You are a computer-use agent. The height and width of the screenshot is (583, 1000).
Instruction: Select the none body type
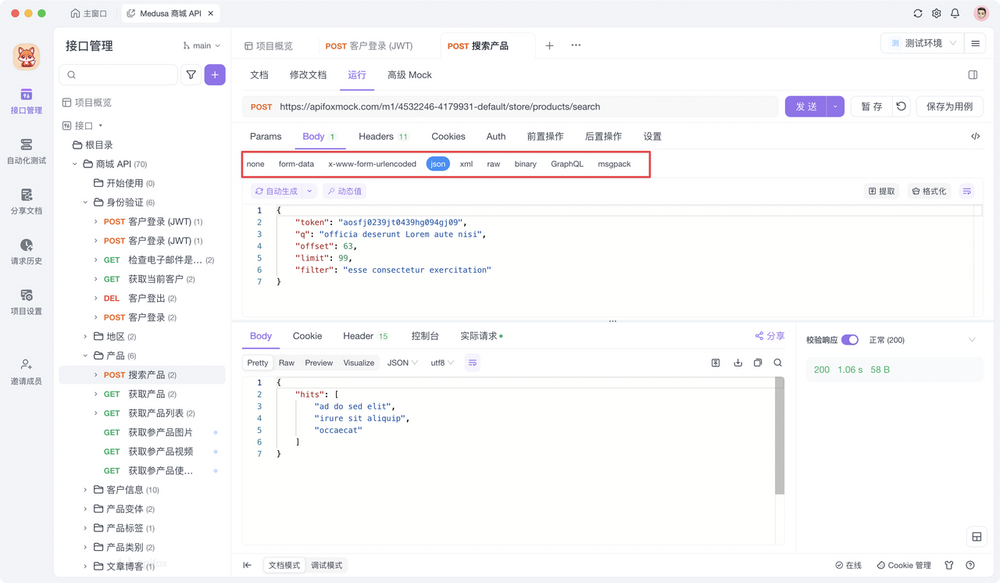(x=255, y=164)
